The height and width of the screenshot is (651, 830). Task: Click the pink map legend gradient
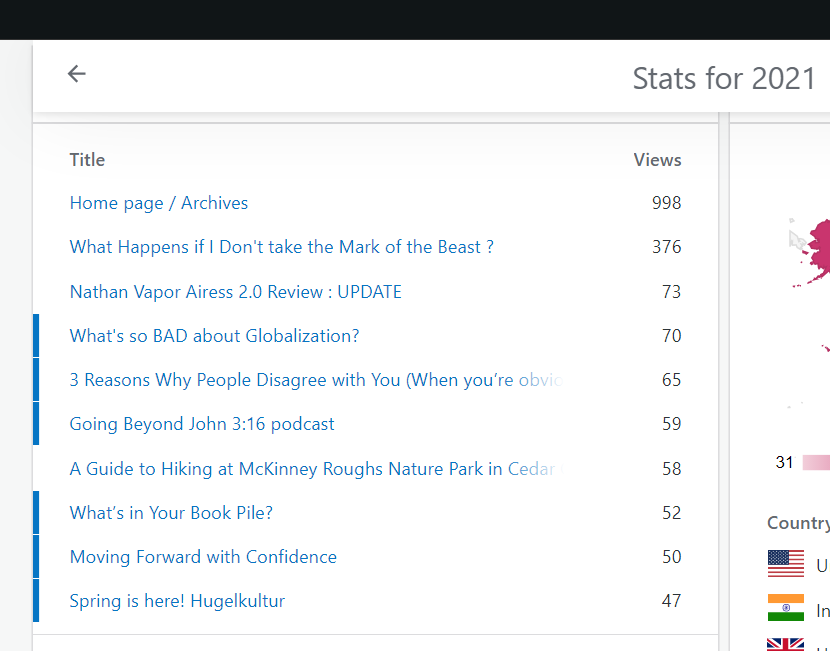pyautogui.click(x=816, y=462)
